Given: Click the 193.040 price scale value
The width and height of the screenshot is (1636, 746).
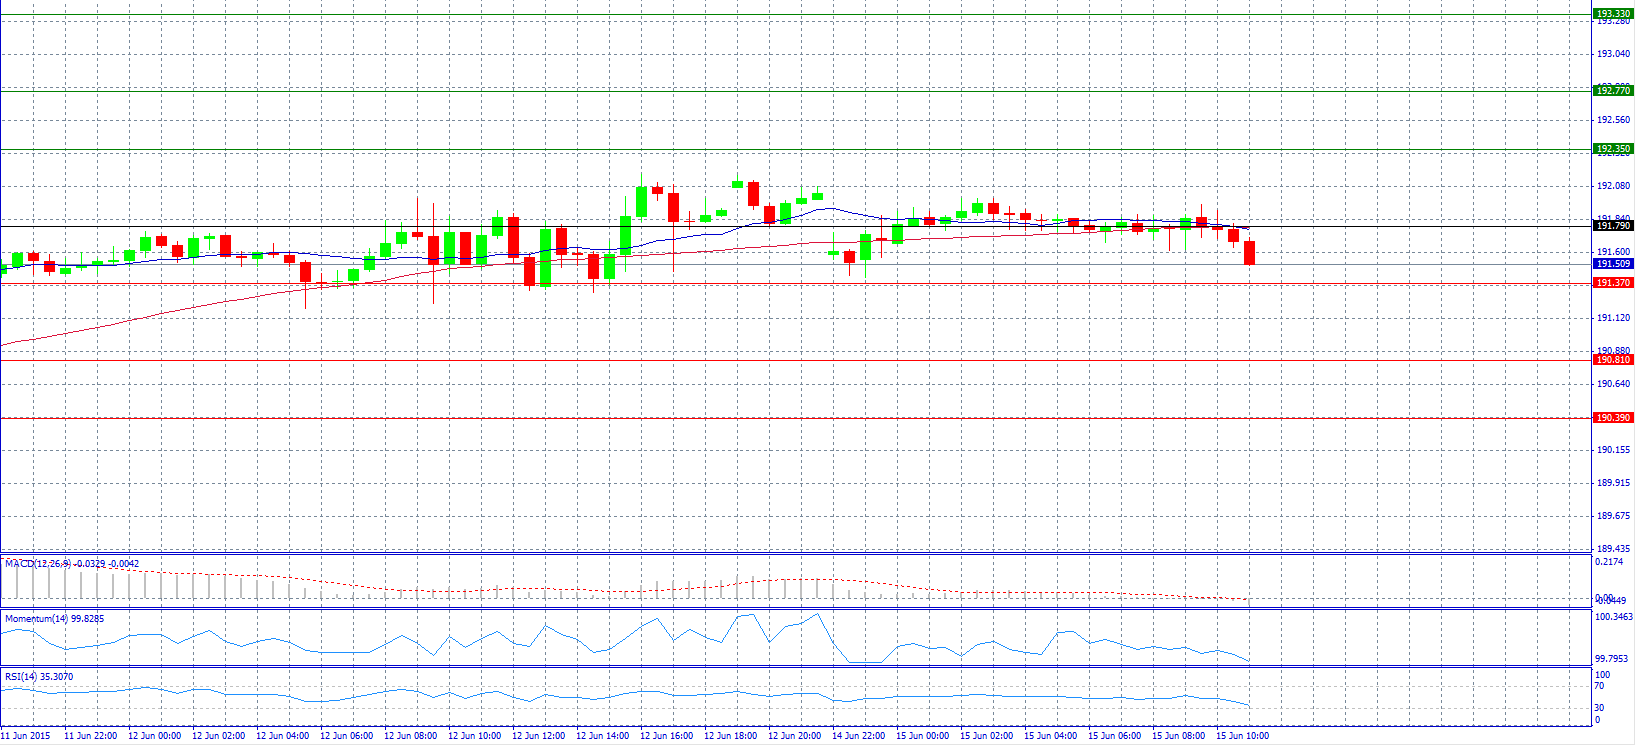Looking at the screenshot, I should click(x=1613, y=54).
